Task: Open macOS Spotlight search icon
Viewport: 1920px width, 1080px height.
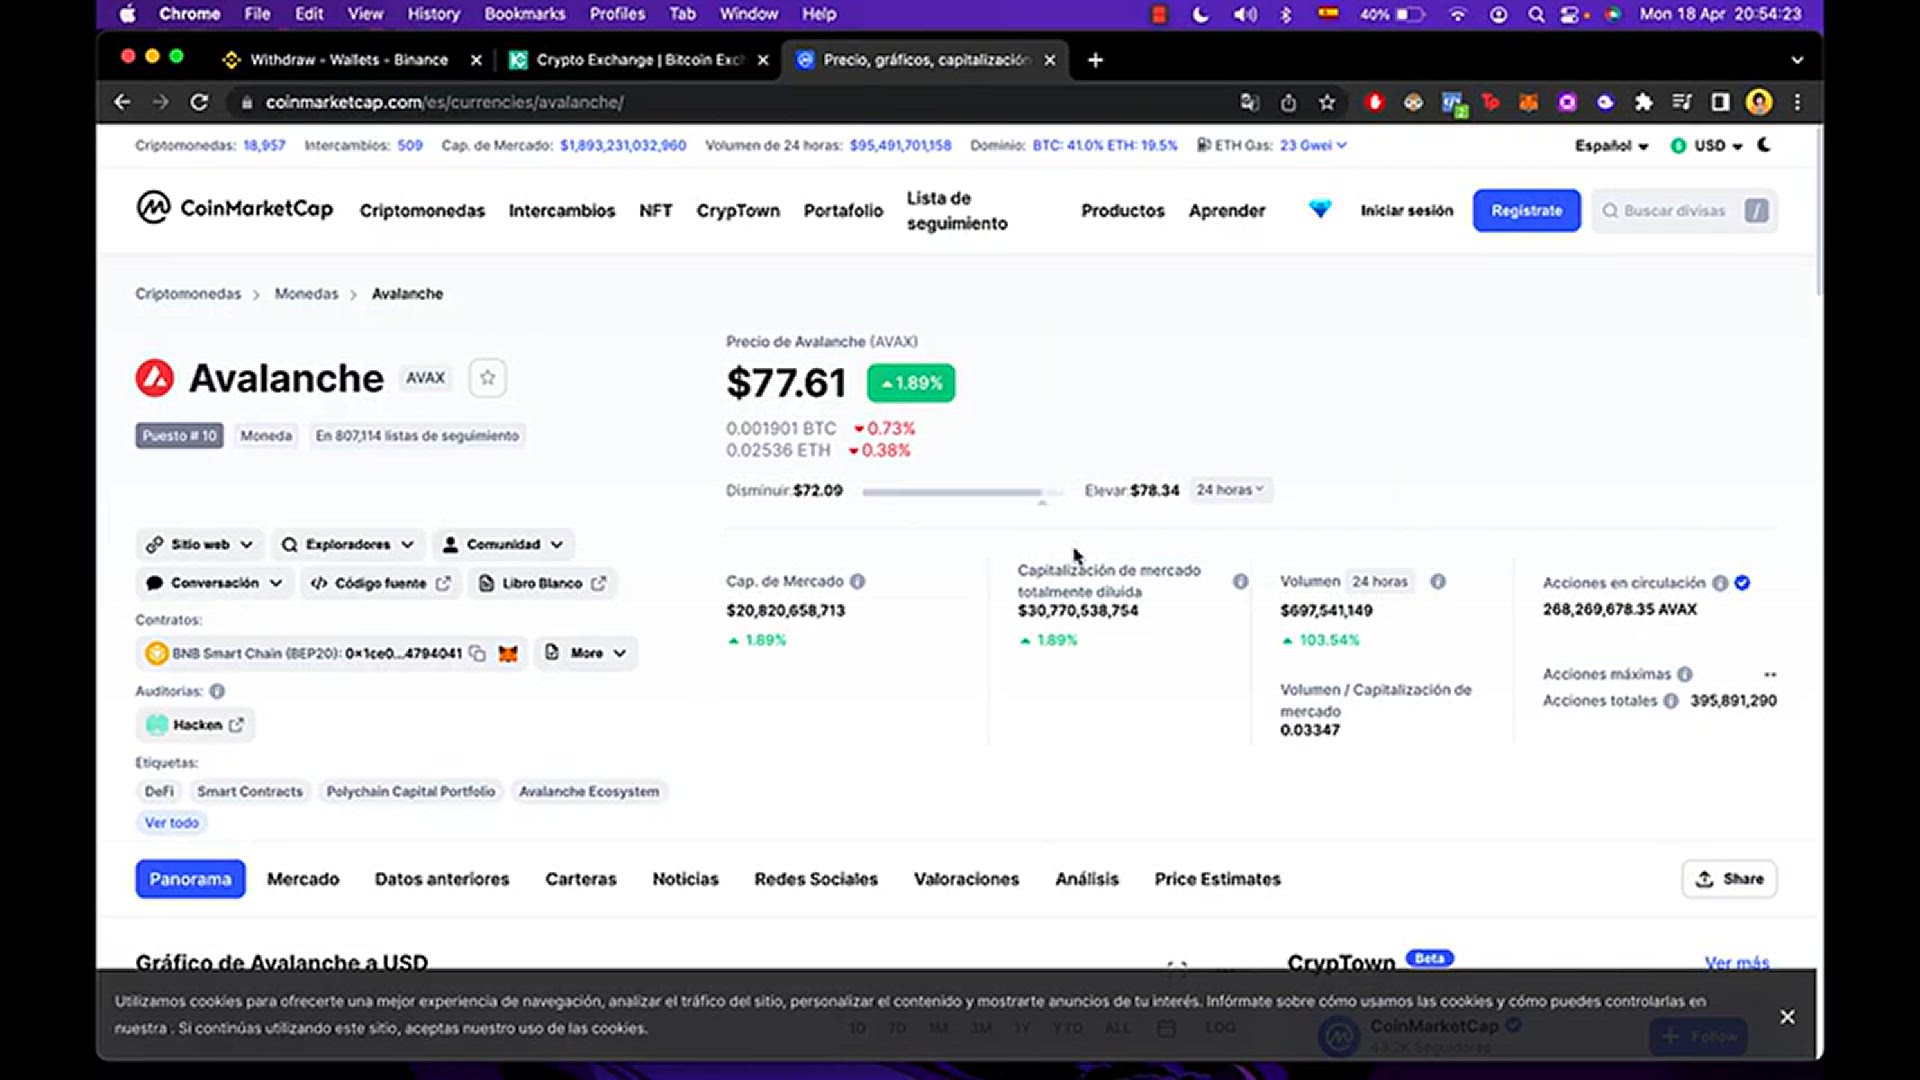Action: tap(1536, 14)
